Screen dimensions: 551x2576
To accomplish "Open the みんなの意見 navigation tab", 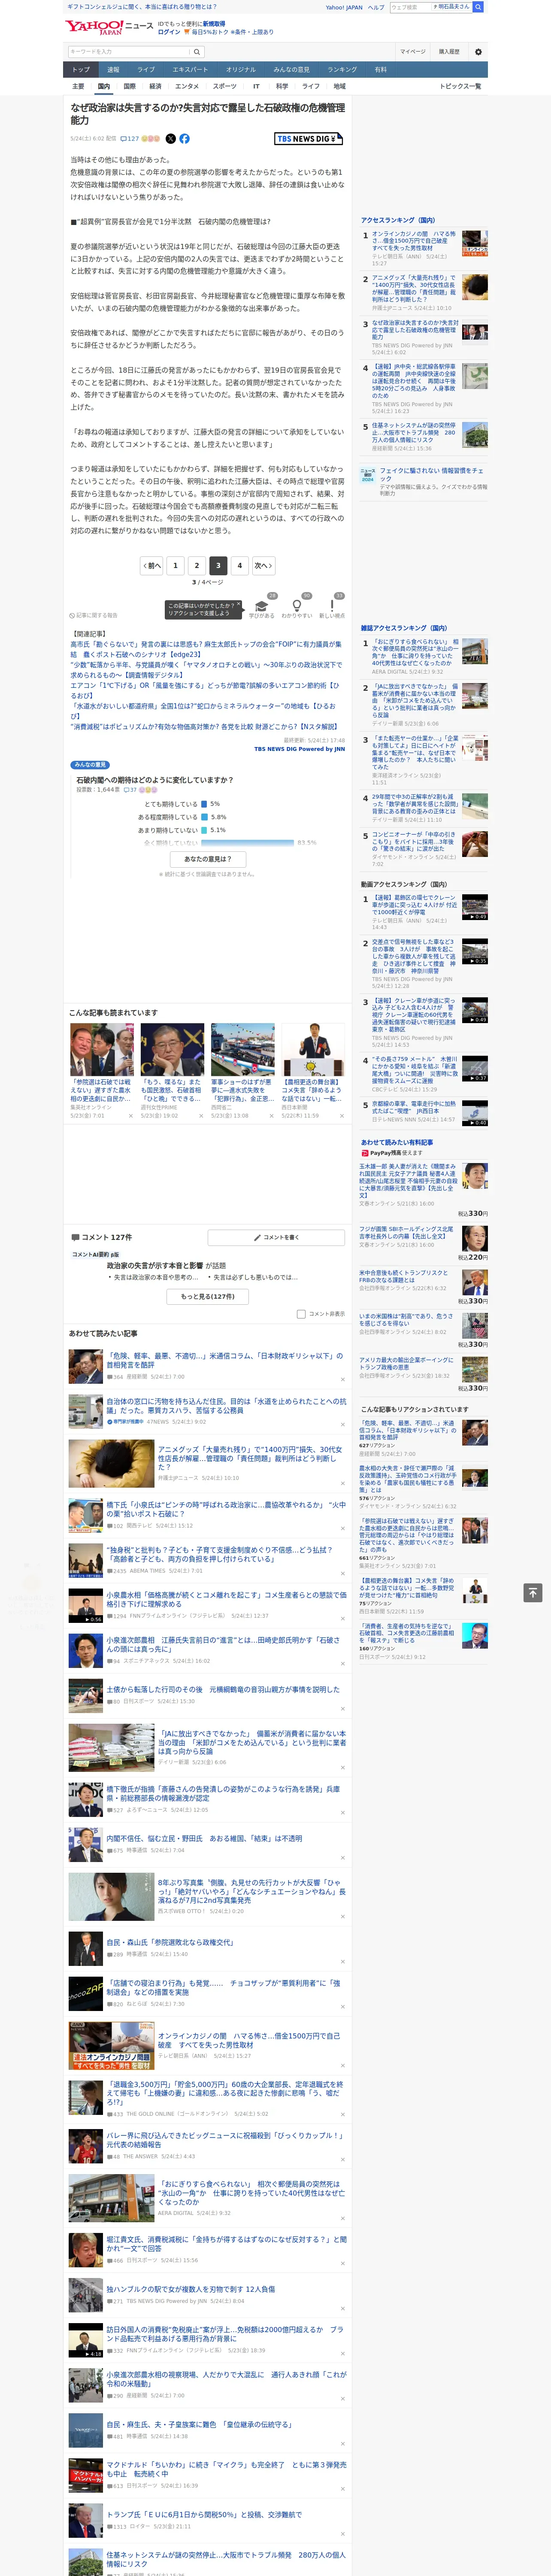I will pyautogui.click(x=291, y=70).
